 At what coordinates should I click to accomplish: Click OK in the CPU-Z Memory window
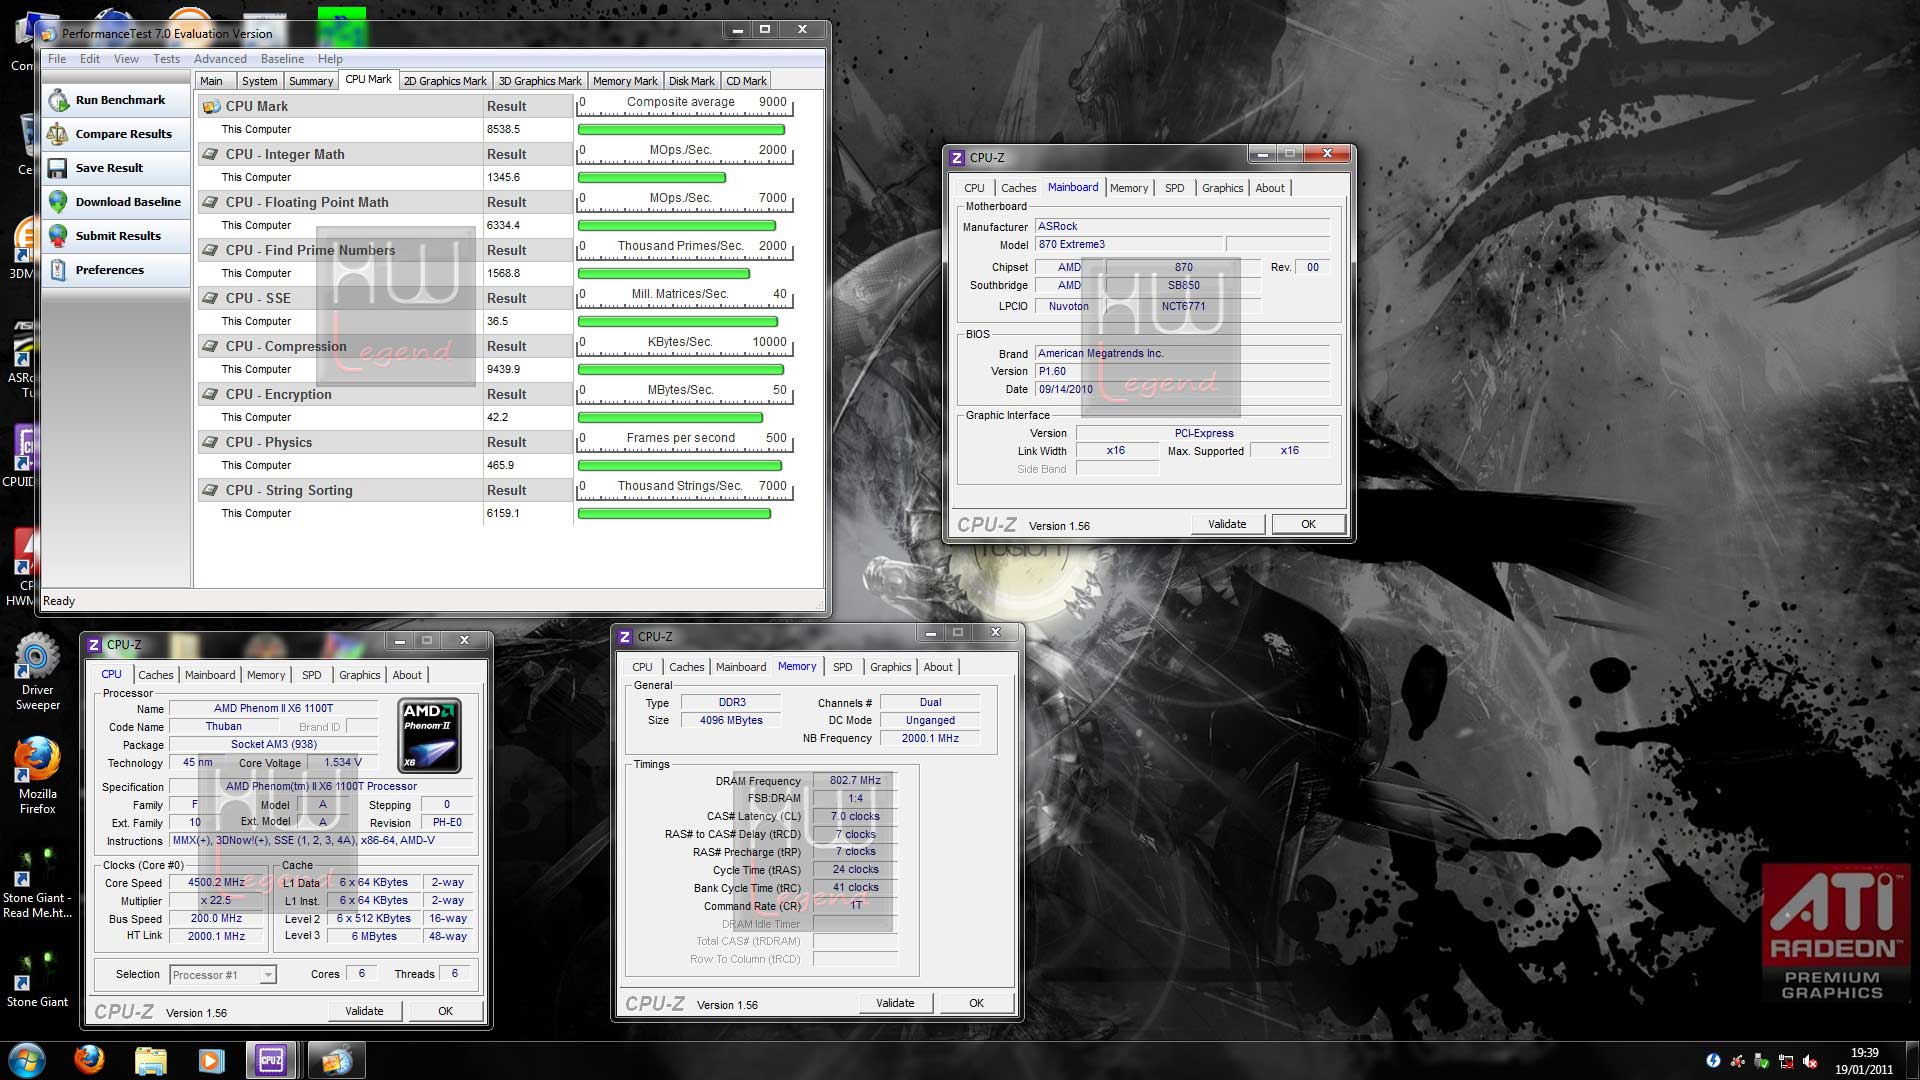(x=976, y=1003)
